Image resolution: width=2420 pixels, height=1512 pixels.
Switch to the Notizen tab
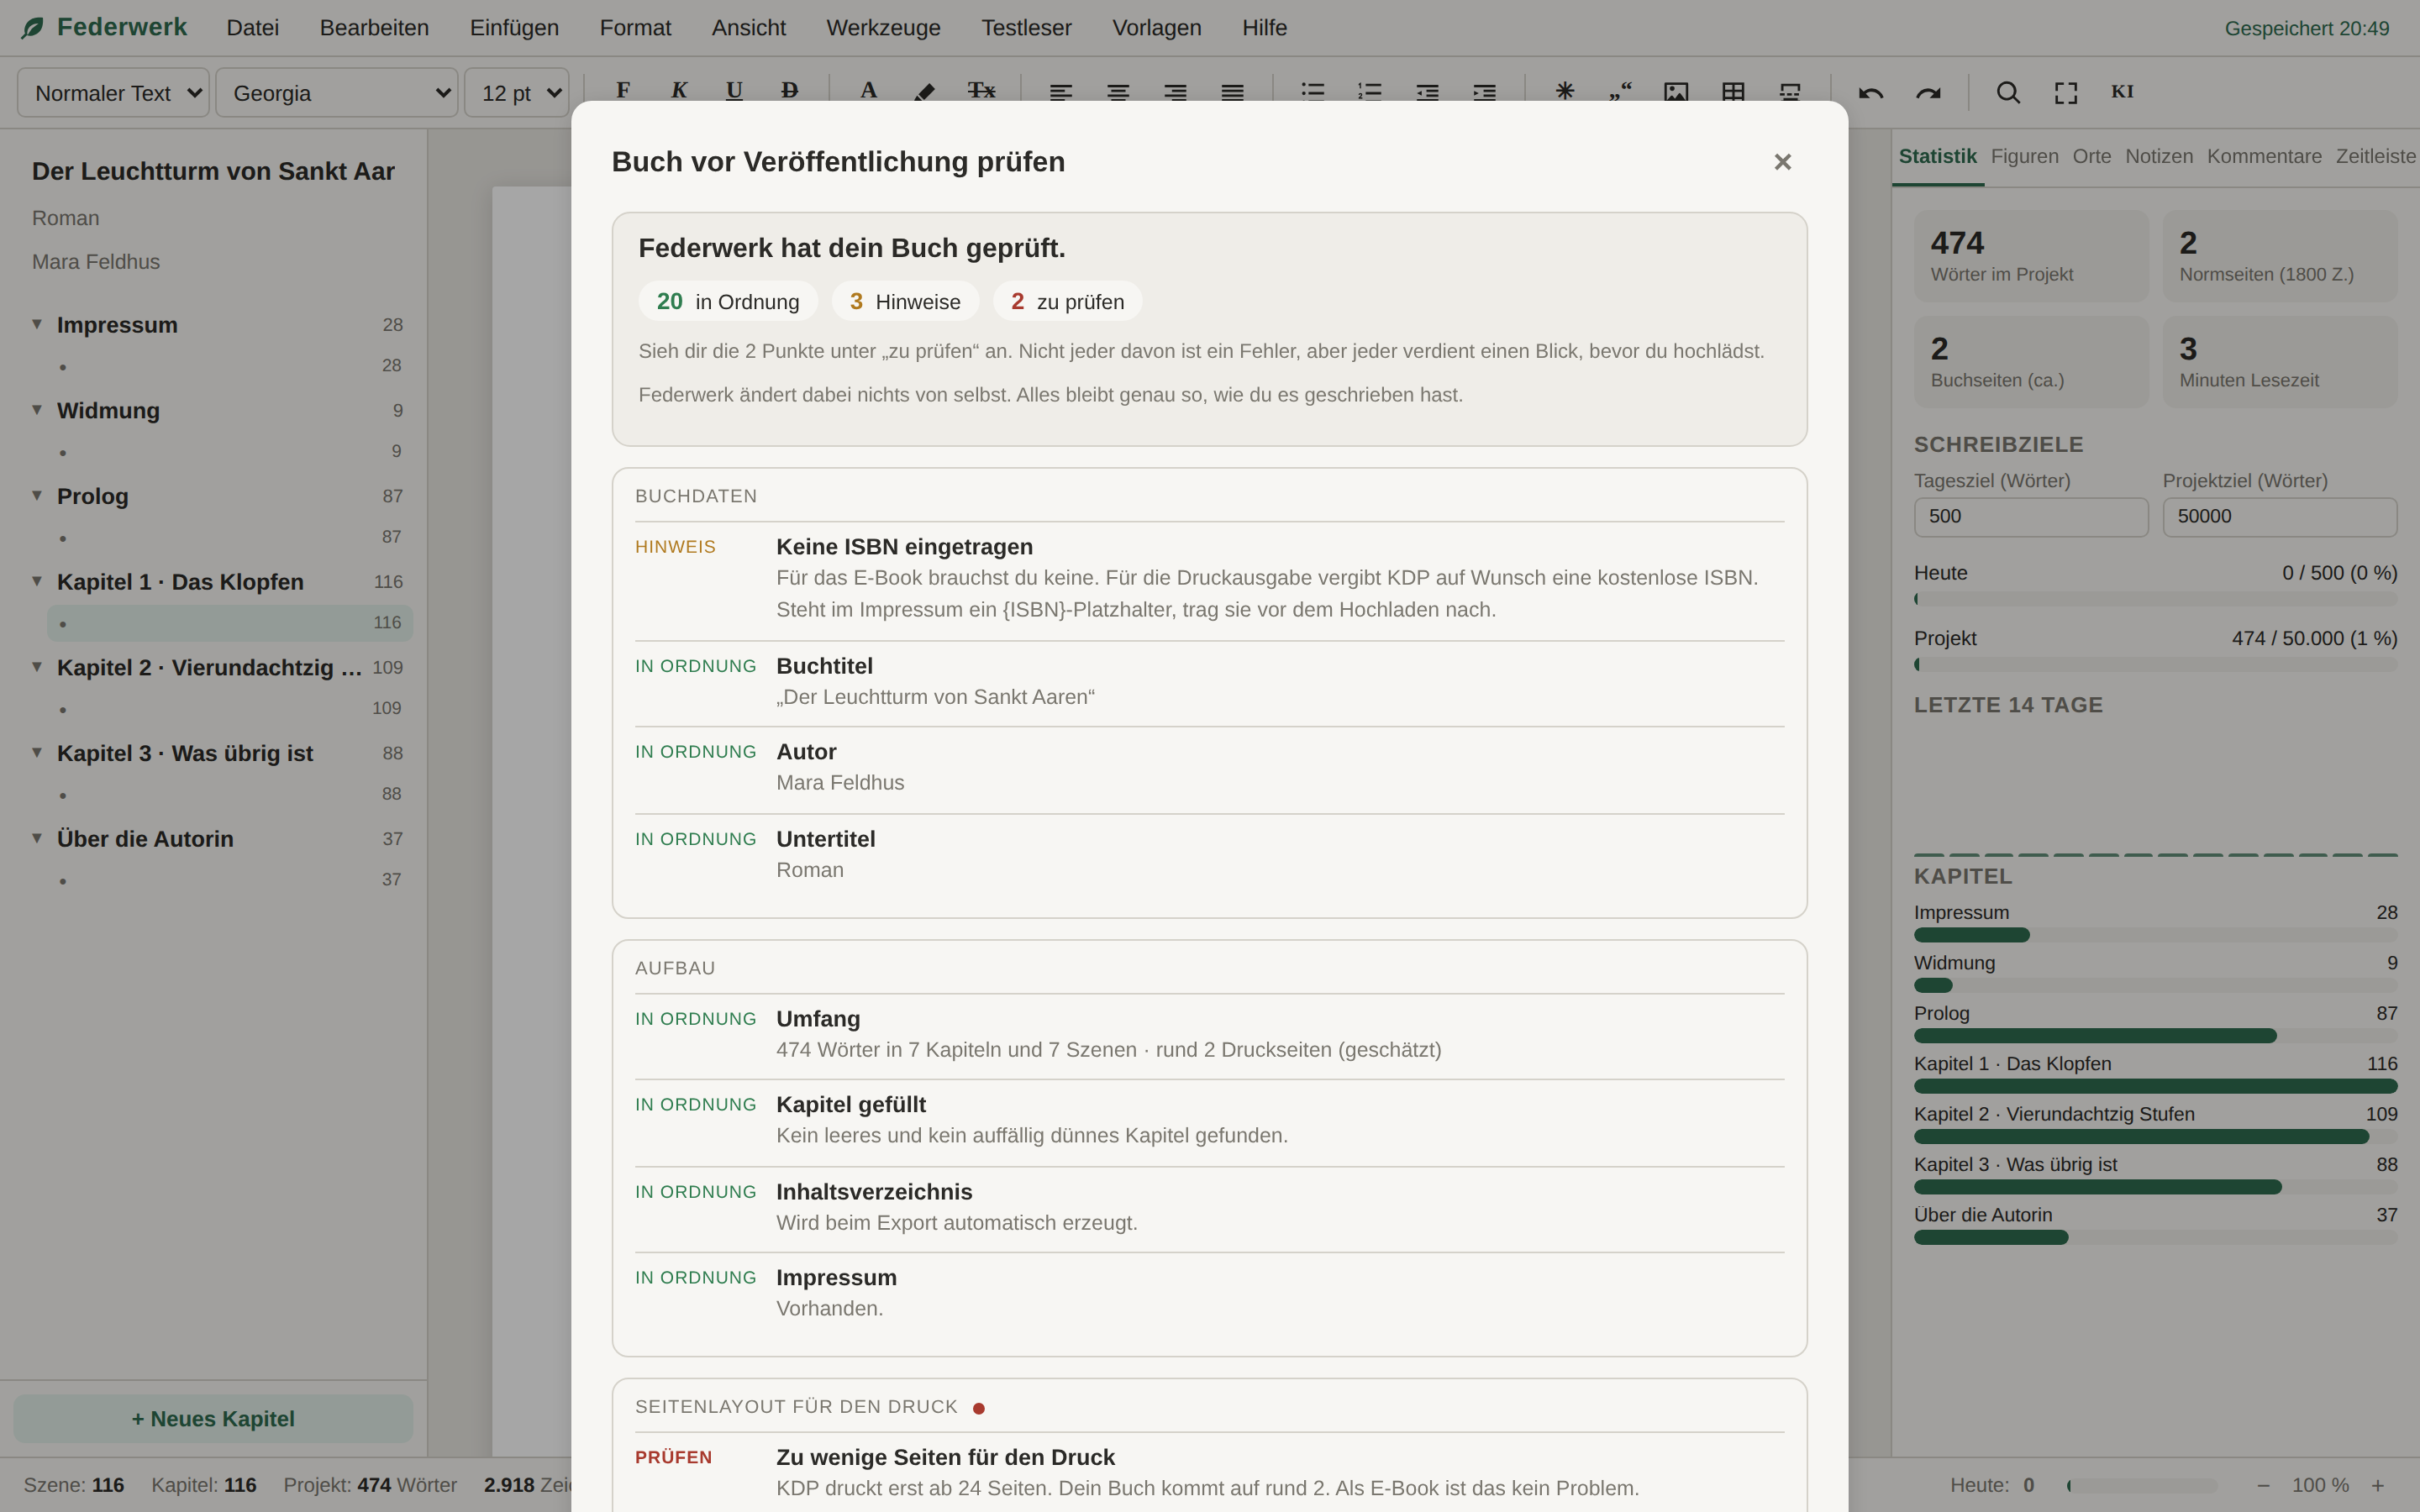tap(2159, 157)
